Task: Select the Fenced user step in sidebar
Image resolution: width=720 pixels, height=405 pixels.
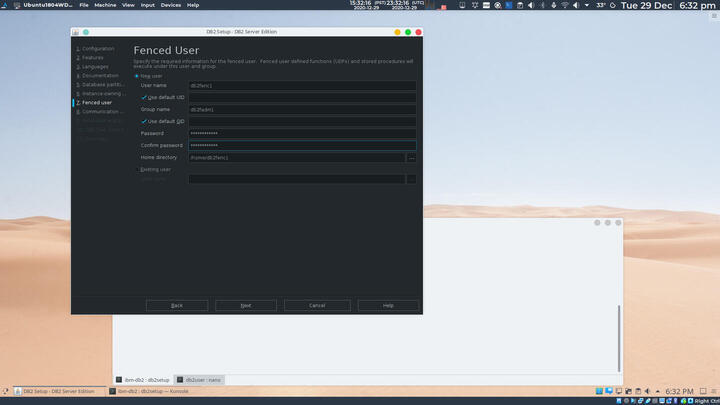Action: 94,102
